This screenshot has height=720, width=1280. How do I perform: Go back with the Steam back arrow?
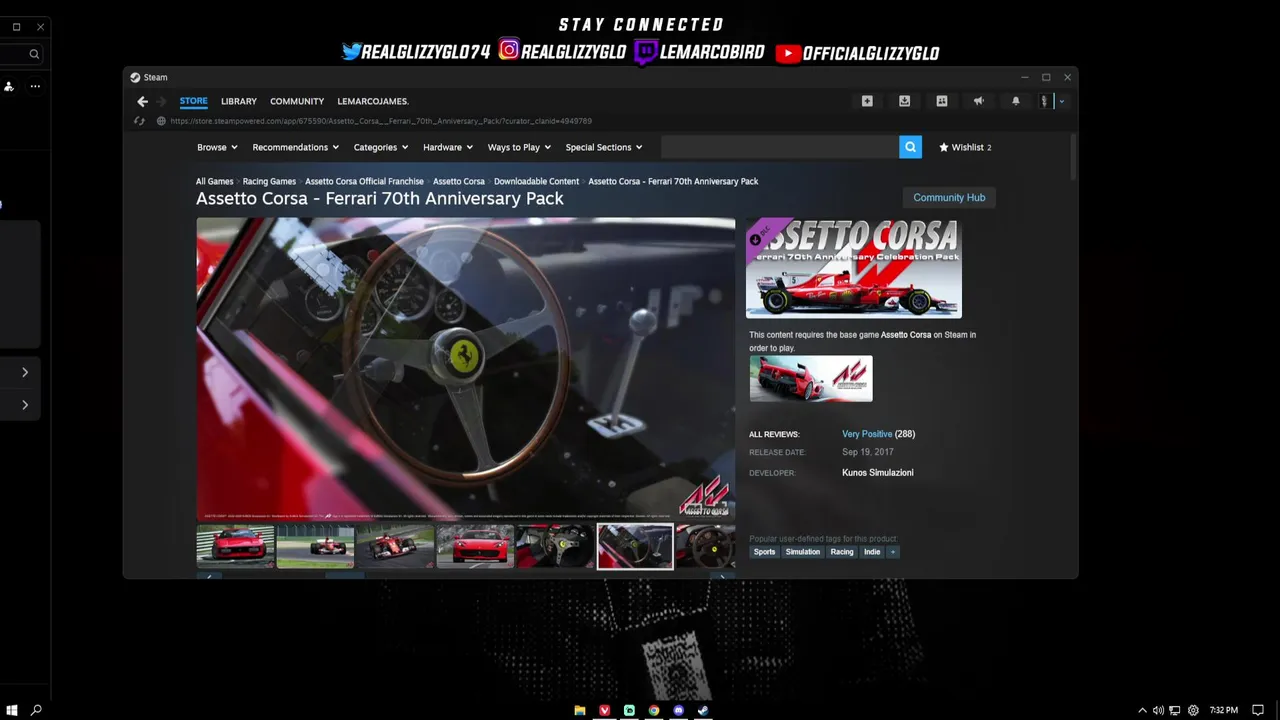point(142,101)
